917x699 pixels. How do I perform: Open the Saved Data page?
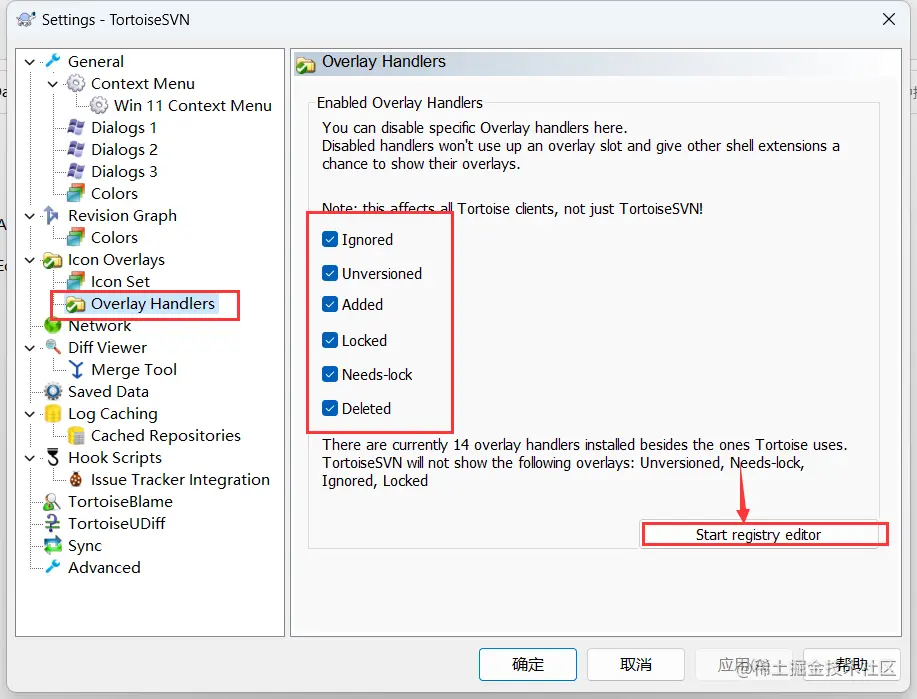tap(108, 392)
